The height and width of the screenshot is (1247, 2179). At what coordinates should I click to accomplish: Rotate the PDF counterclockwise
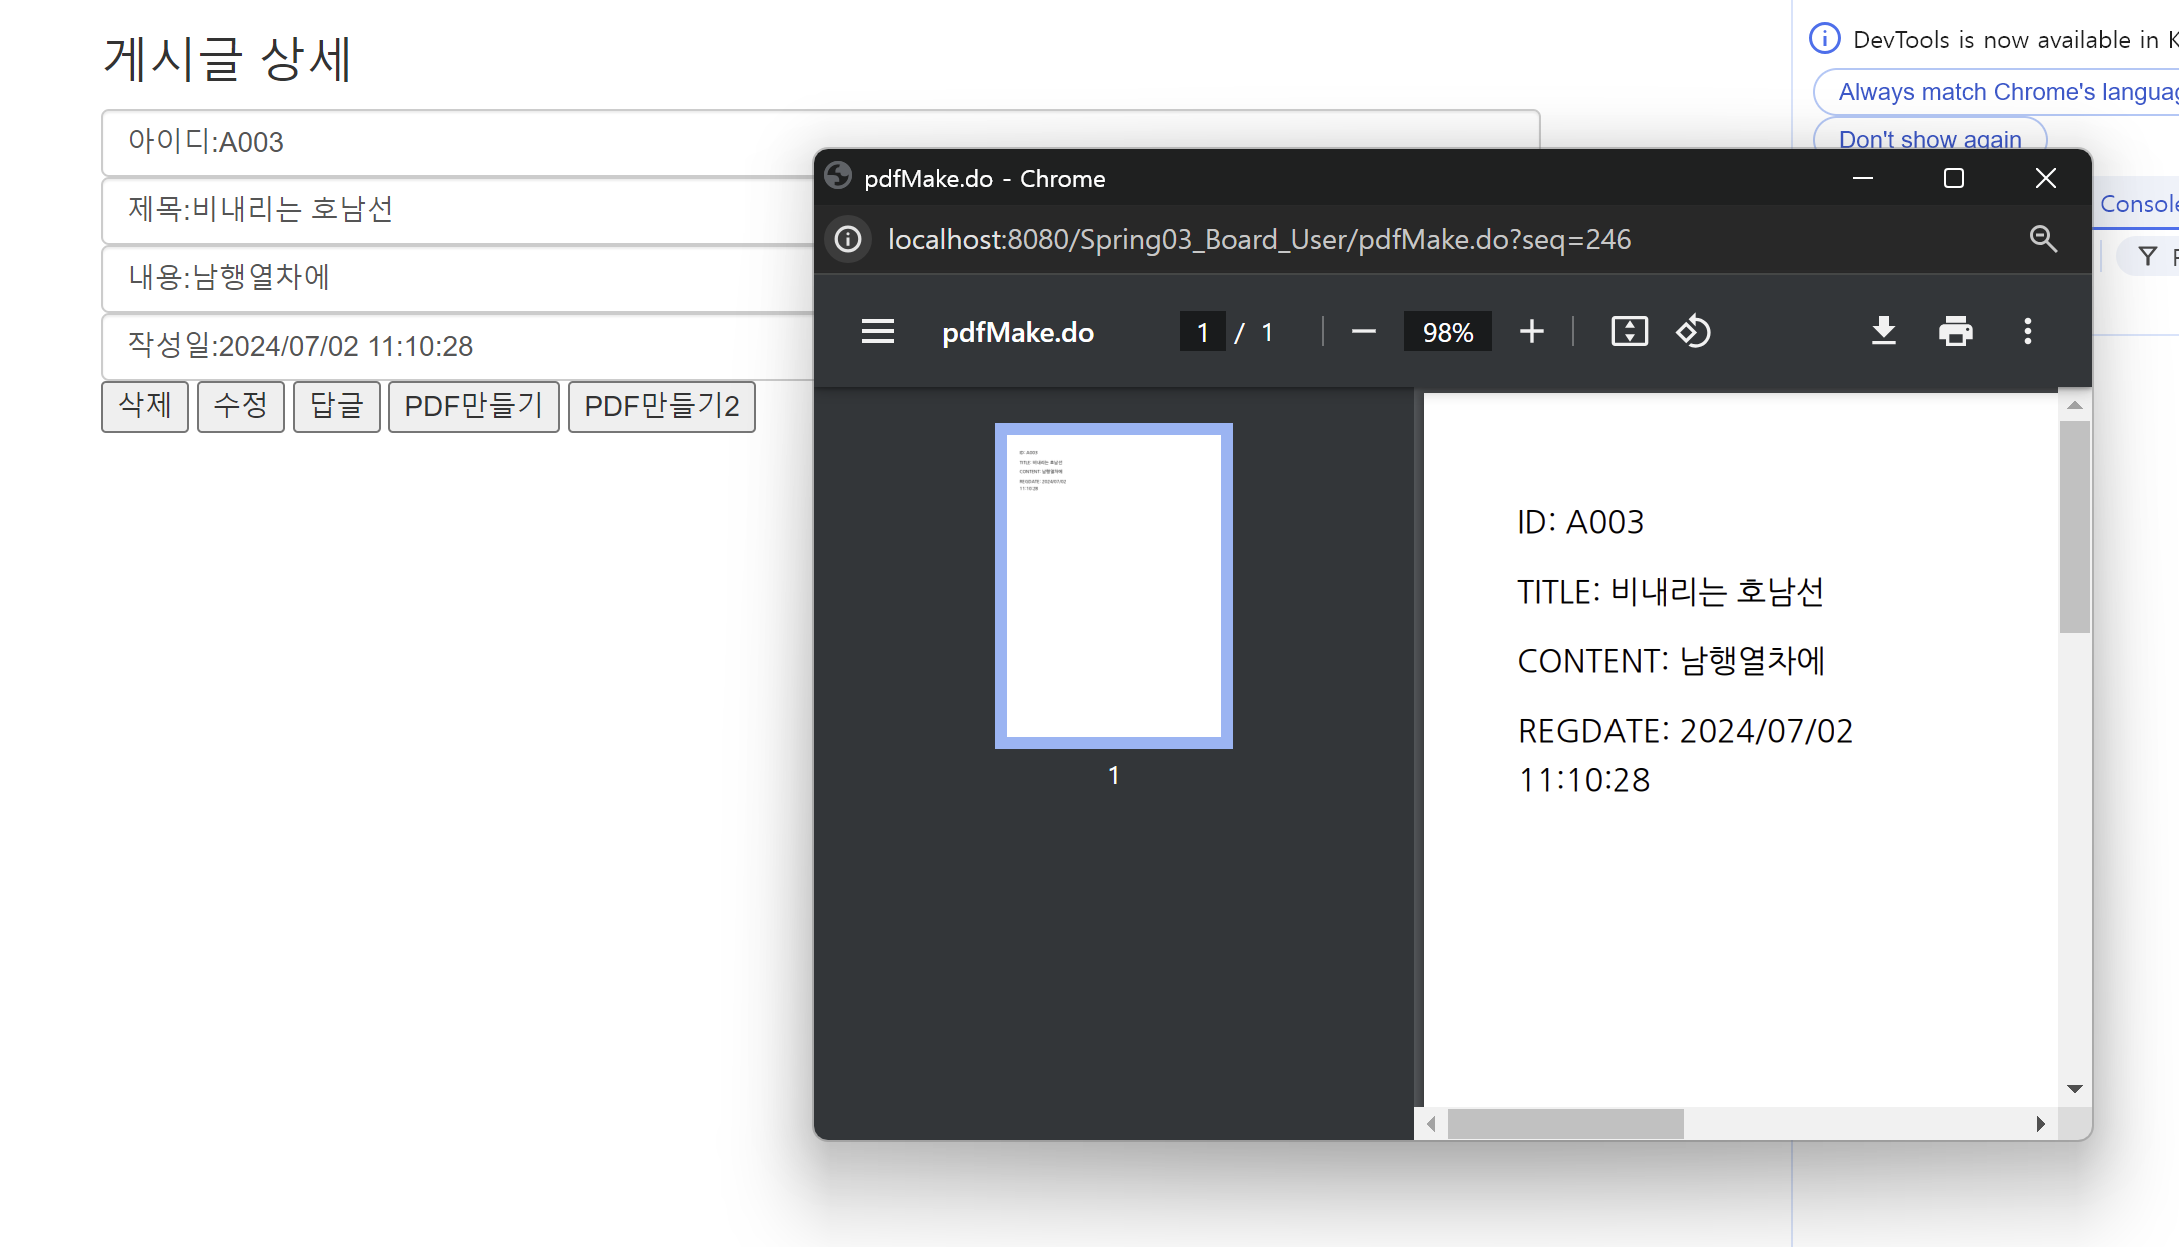[x=1694, y=332]
